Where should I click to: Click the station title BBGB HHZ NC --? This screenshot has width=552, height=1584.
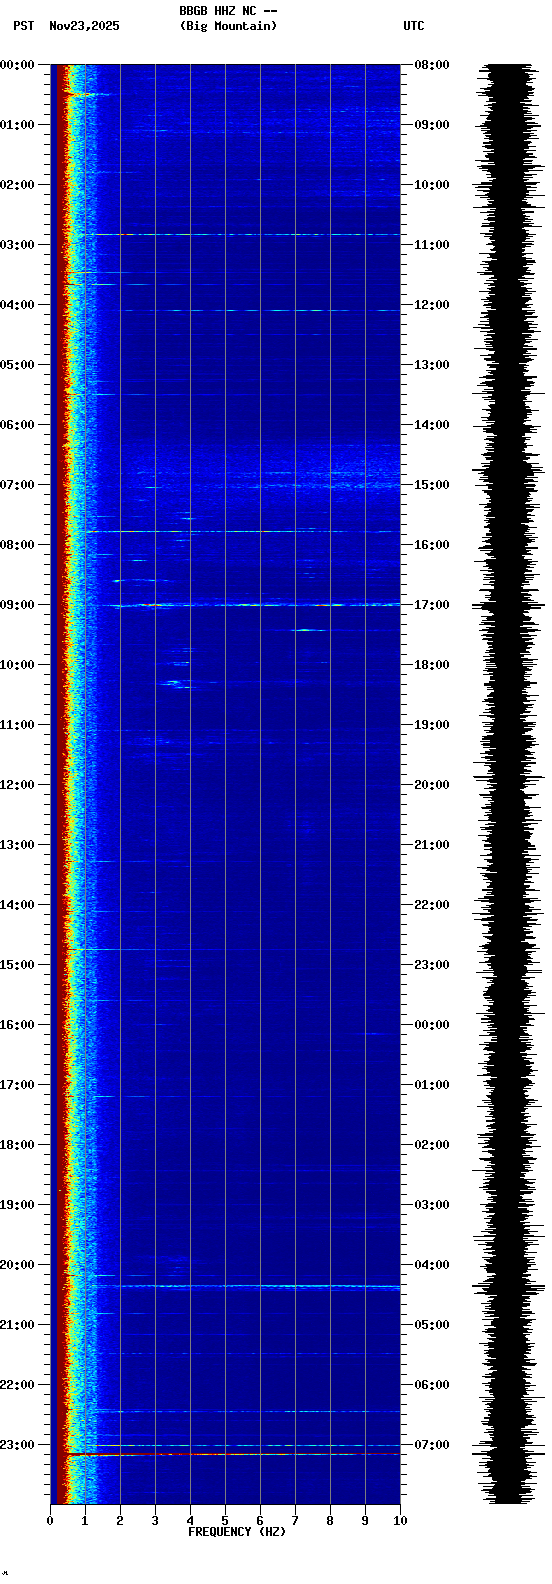pyautogui.click(x=228, y=11)
